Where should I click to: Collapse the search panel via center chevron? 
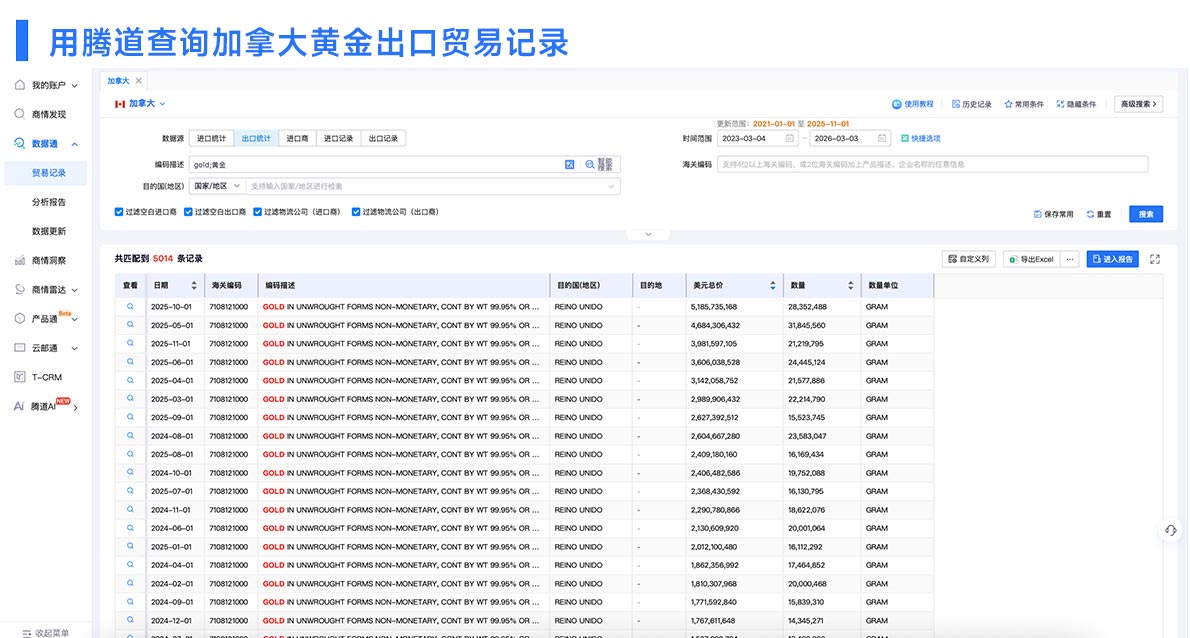648,233
